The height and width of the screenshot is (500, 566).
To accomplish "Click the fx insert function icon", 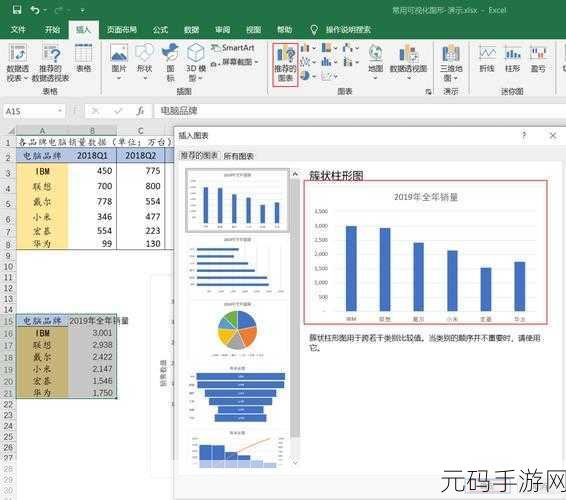I will click(140, 111).
